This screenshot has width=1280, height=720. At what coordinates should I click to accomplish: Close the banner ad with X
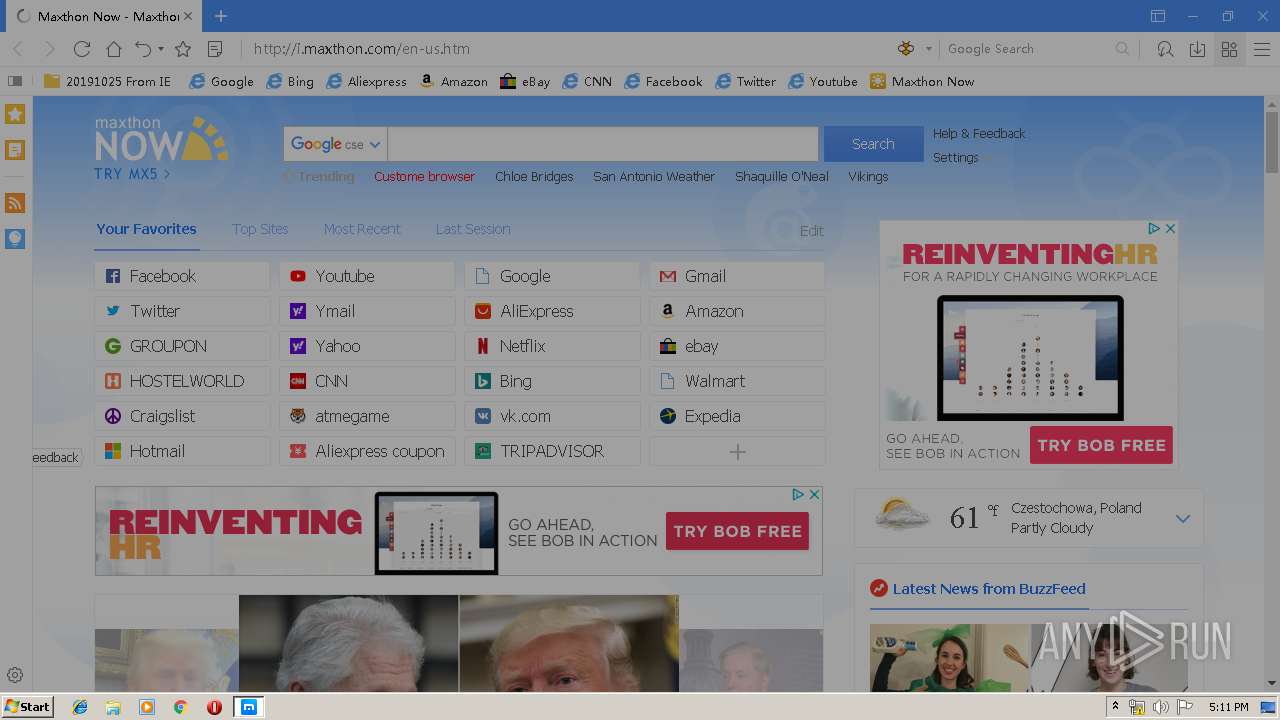coord(814,494)
